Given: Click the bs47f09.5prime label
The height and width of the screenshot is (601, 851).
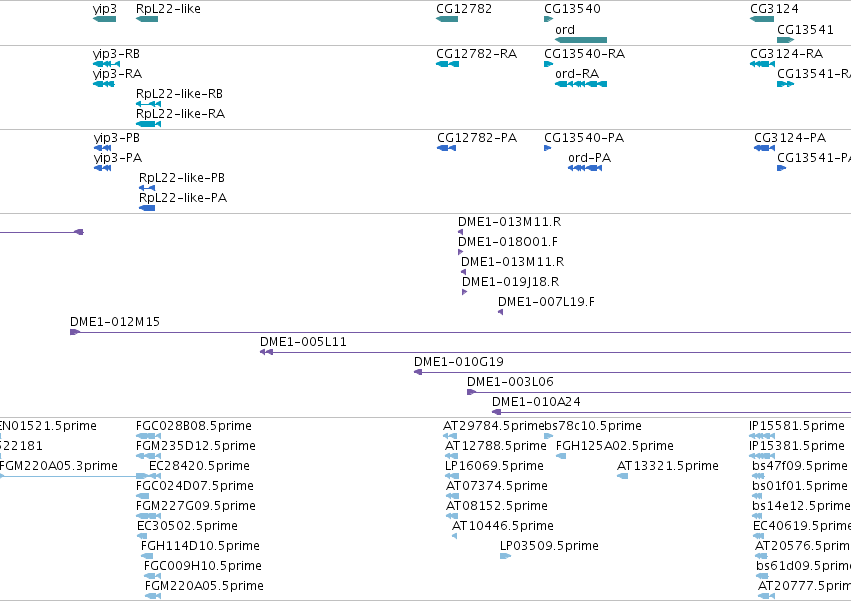Looking at the screenshot, I should coord(800,466).
